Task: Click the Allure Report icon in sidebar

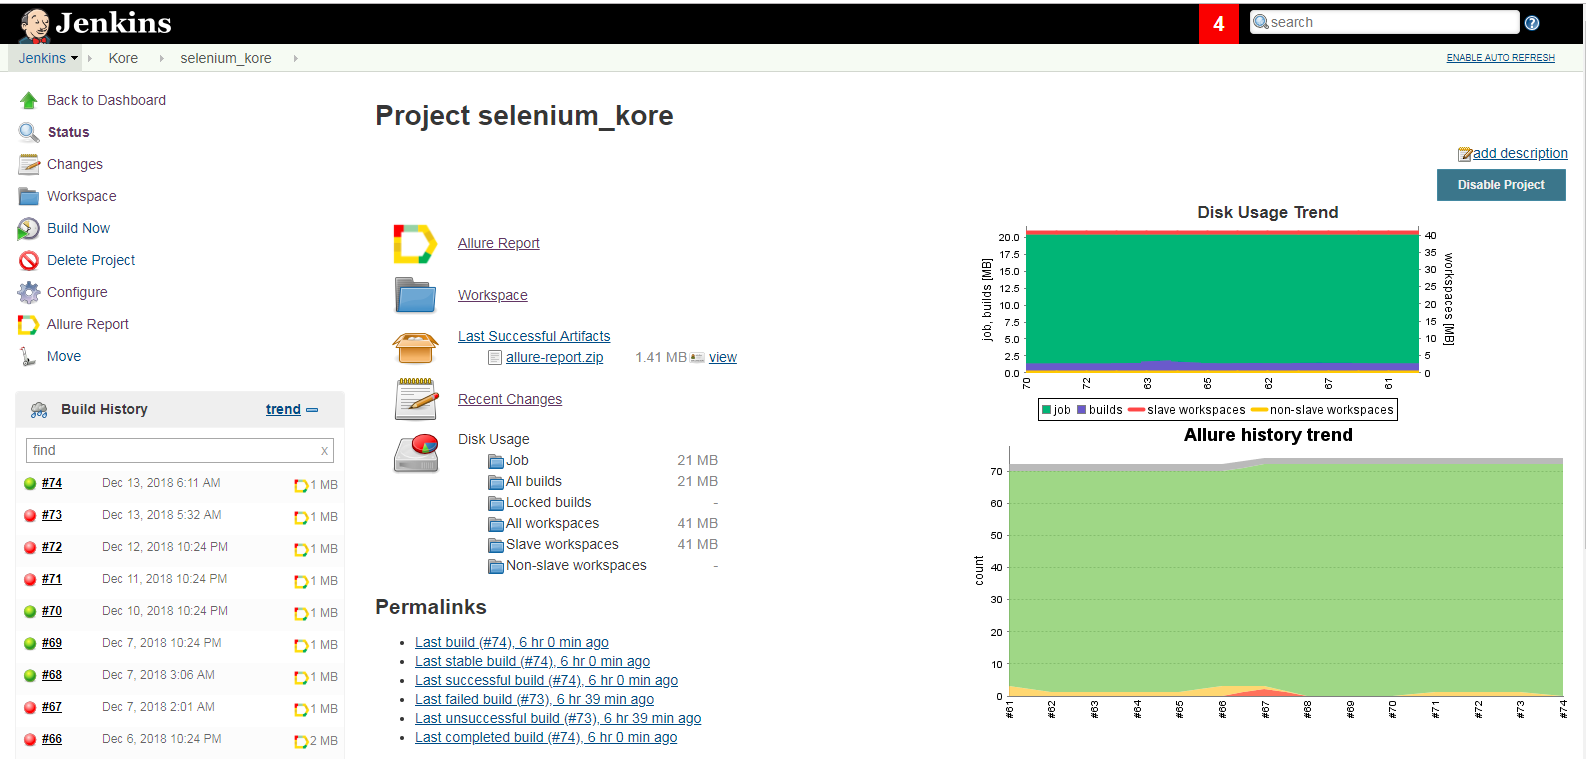Action: pos(29,324)
